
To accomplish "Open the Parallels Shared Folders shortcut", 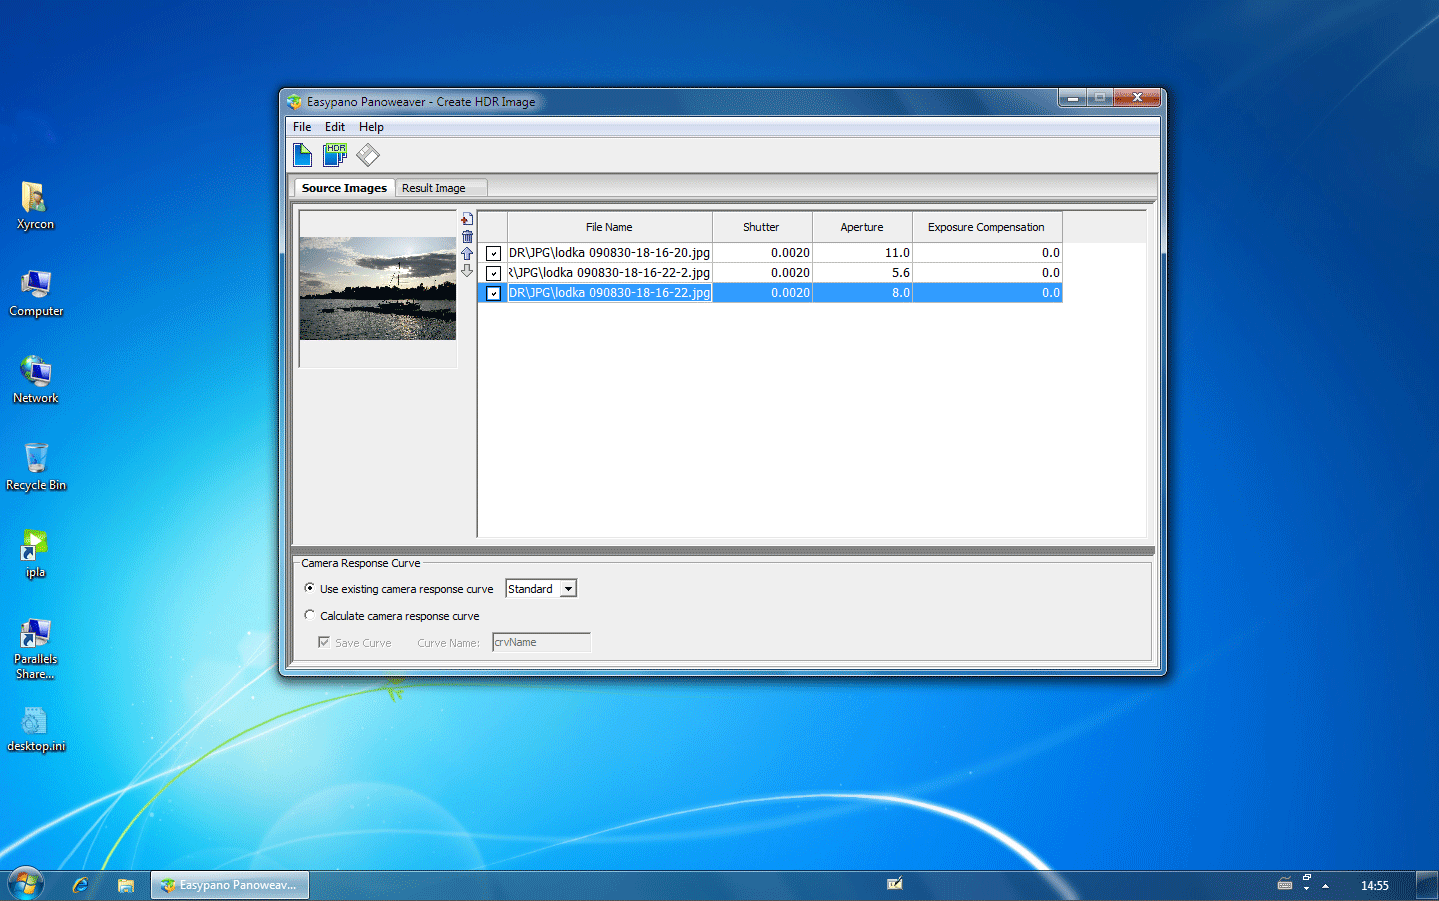I will click(35, 648).
